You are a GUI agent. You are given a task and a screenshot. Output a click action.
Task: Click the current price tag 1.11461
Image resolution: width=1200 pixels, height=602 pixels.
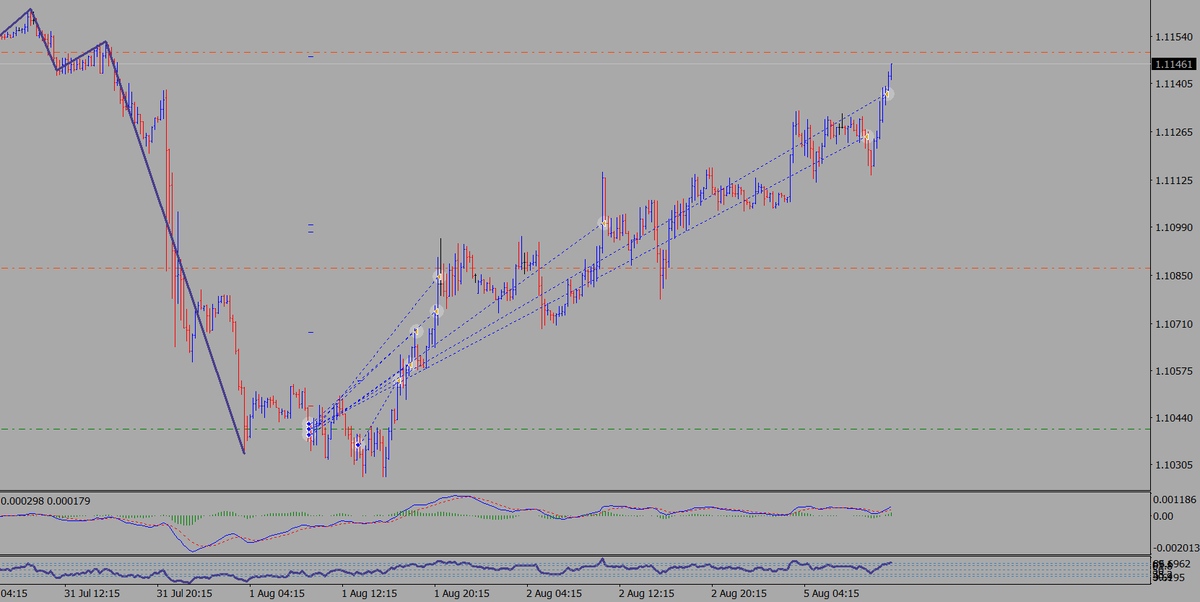pos(1174,64)
